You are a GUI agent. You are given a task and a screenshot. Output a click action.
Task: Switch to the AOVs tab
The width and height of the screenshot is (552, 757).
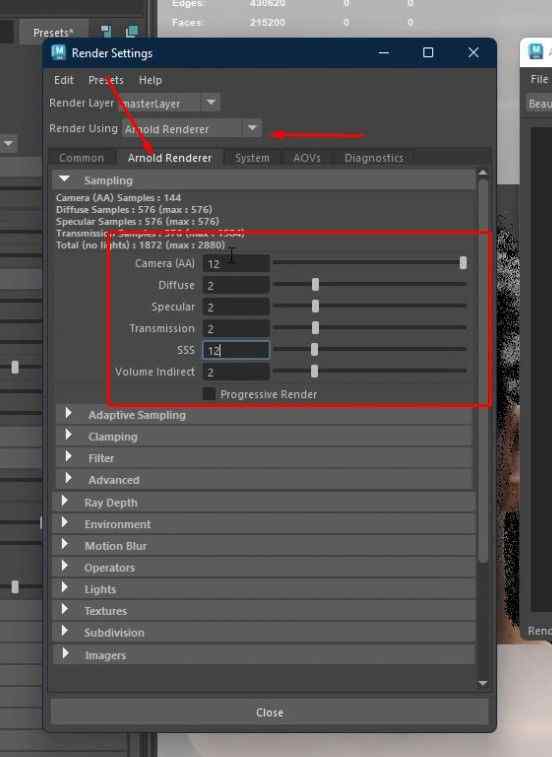307,158
